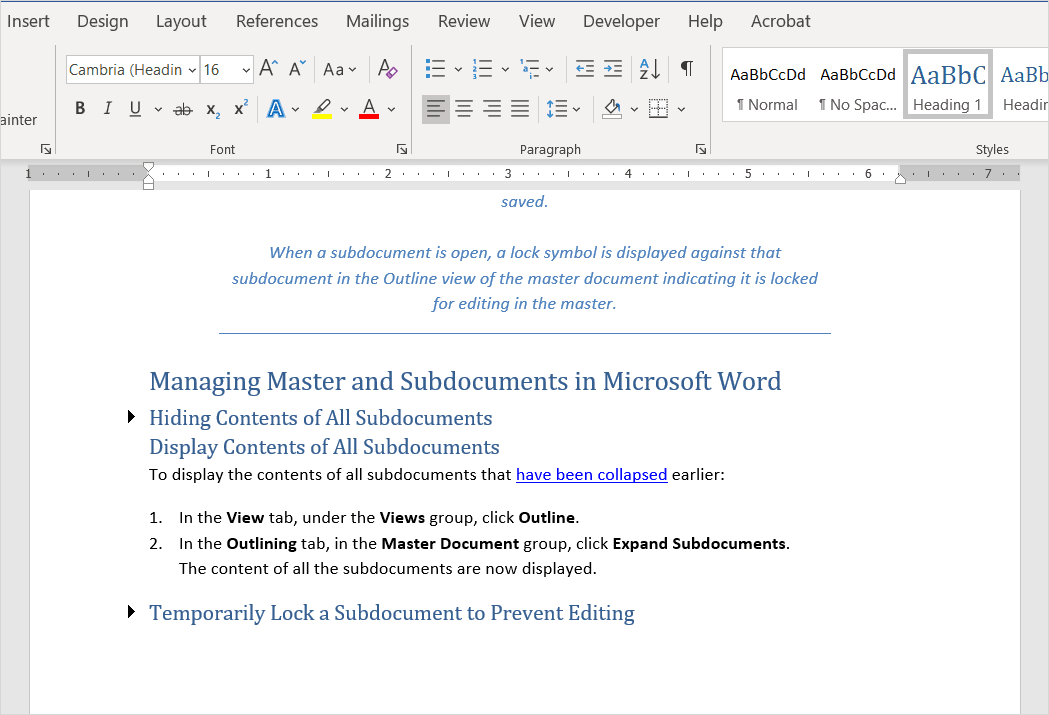Image resolution: width=1049 pixels, height=715 pixels.
Task: Click the Increase Font Size icon
Action: point(267,67)
